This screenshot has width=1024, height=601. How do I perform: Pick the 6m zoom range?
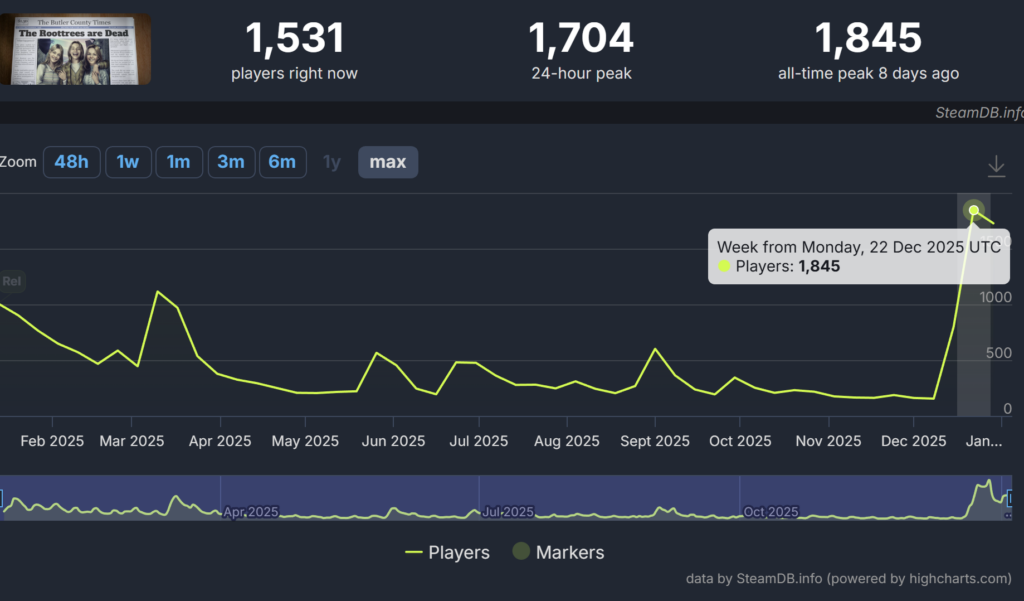pos(282,162)
